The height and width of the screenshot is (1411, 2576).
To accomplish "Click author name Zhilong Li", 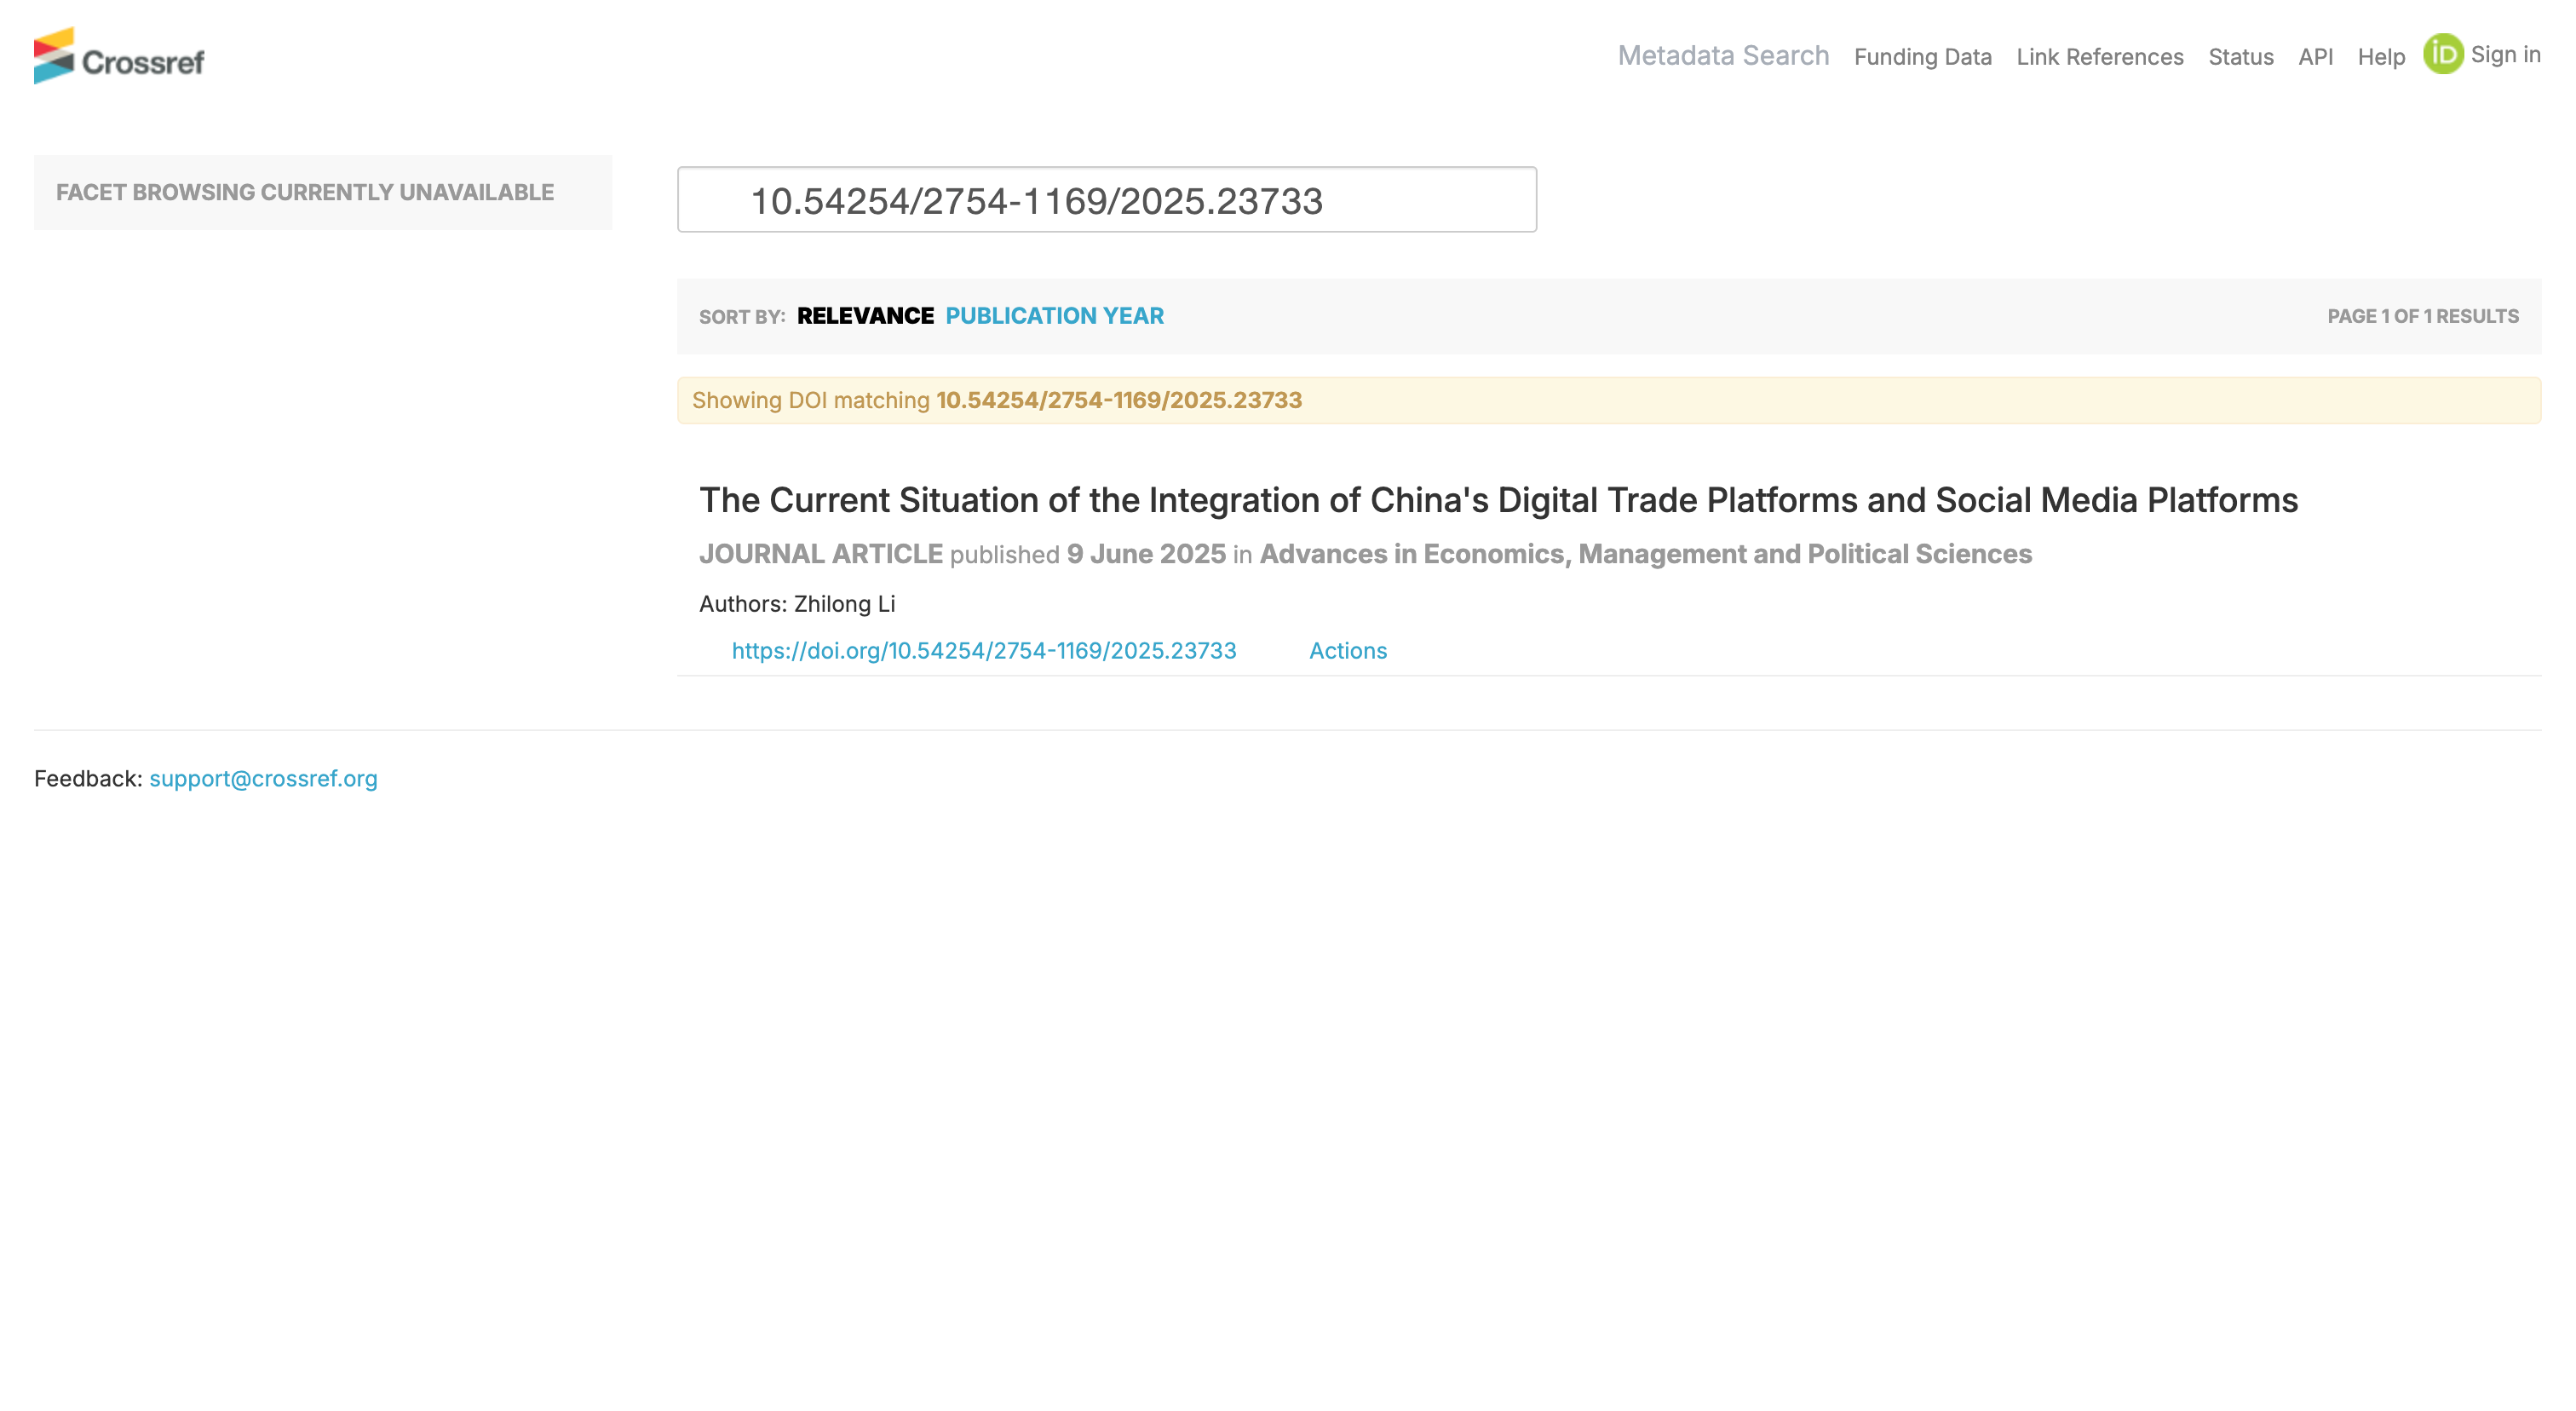I will pyautogui.click(x=844, y=604).
